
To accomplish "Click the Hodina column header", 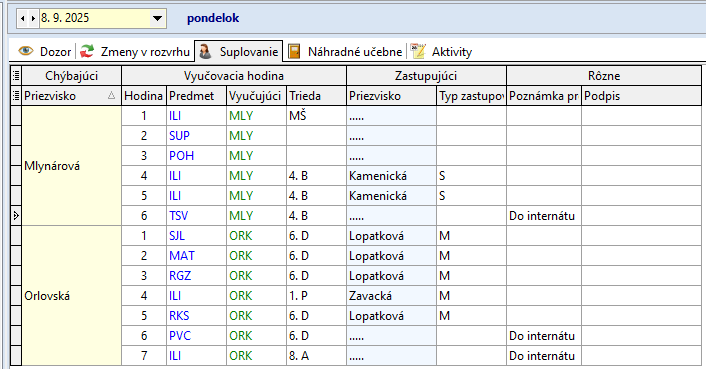I will click(x=144, y=96).
